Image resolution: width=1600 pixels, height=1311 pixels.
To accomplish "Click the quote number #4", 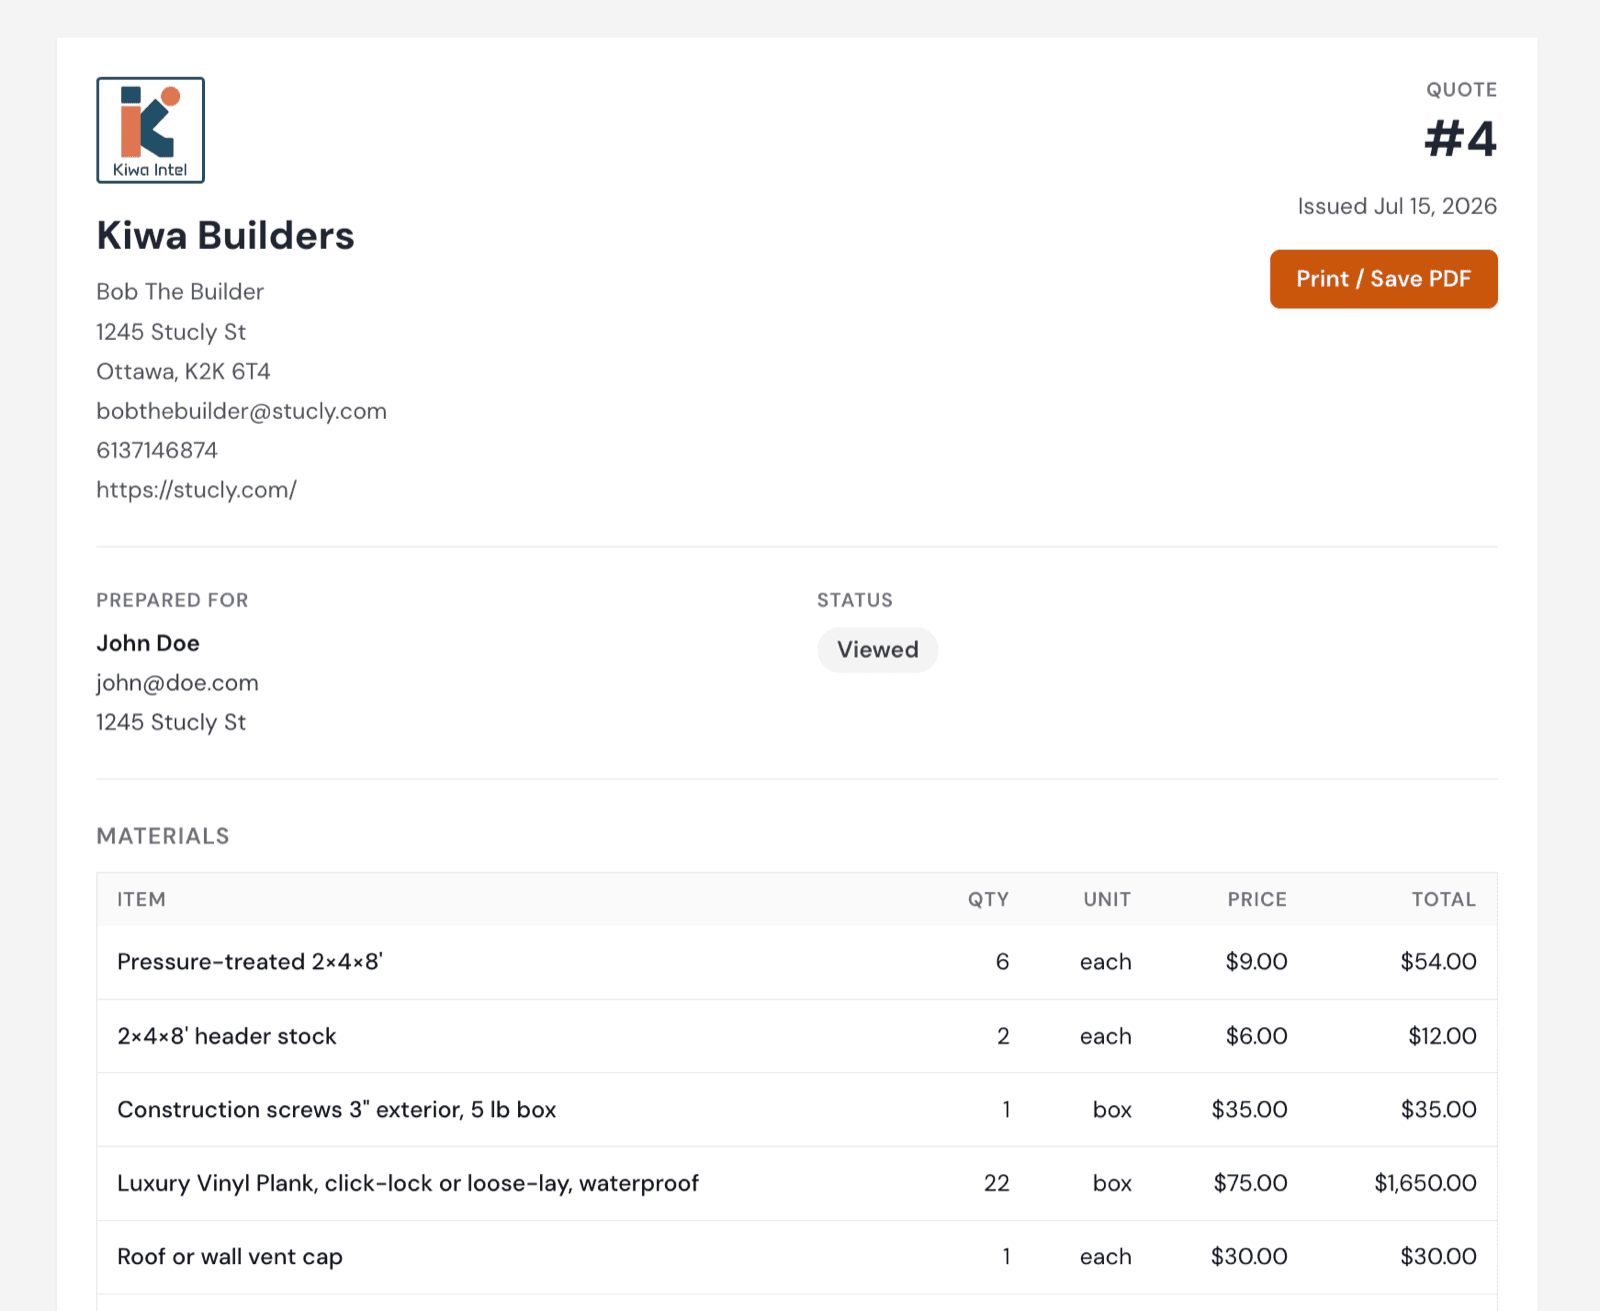I will tap(1460, 139).
